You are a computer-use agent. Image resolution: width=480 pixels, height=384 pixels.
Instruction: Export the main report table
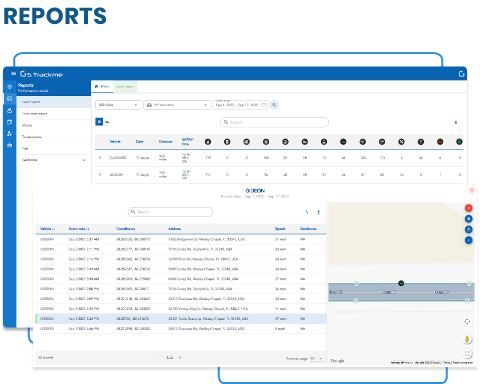click(456, 123)
